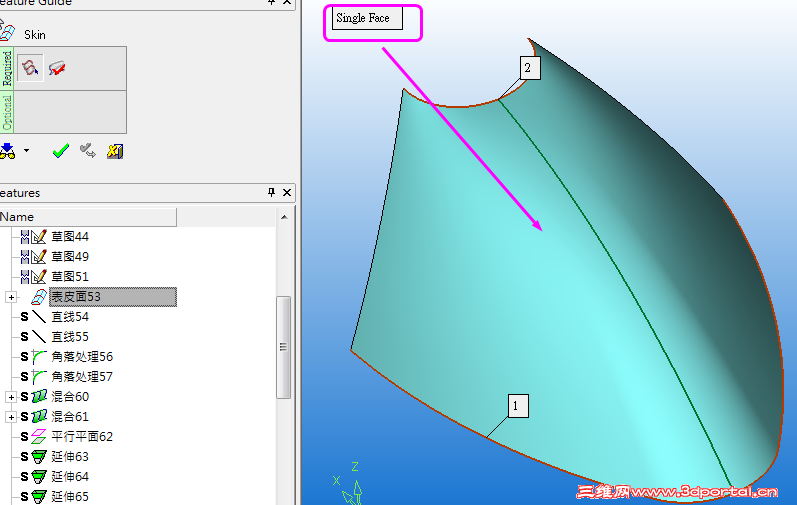Select sketch 草图44 in tree

70,237
